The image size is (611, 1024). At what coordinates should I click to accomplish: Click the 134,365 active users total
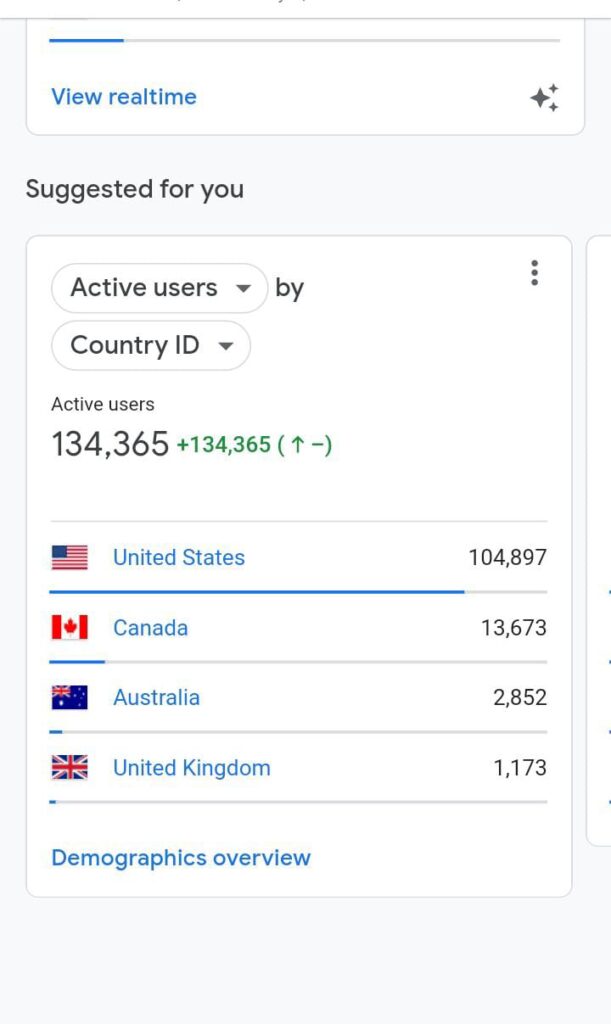point(110,445)
